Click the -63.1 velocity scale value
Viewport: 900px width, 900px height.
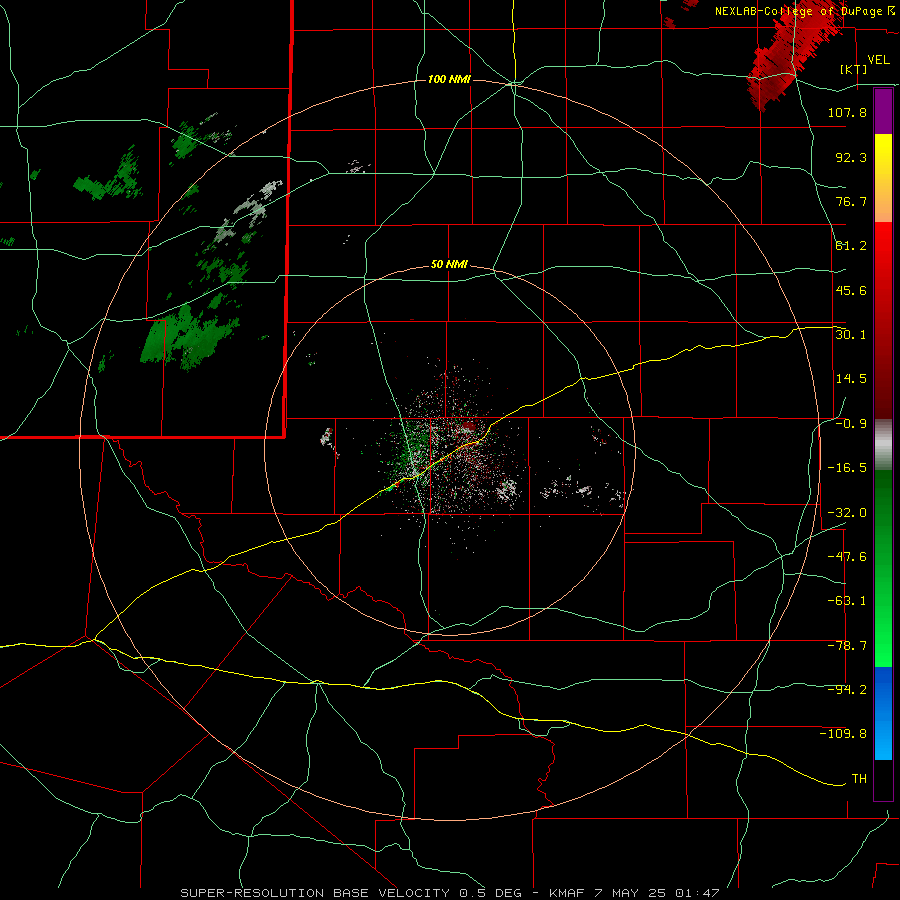point(847,601)
